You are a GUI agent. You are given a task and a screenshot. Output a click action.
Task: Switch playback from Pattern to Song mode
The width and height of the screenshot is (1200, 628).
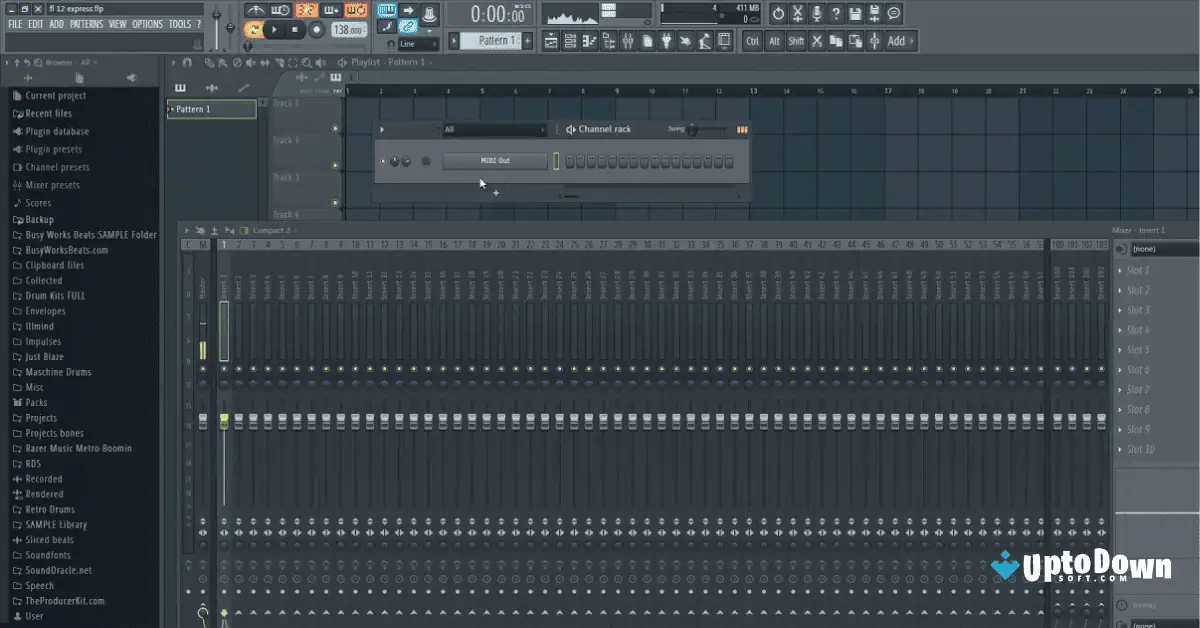pos(254,29)
